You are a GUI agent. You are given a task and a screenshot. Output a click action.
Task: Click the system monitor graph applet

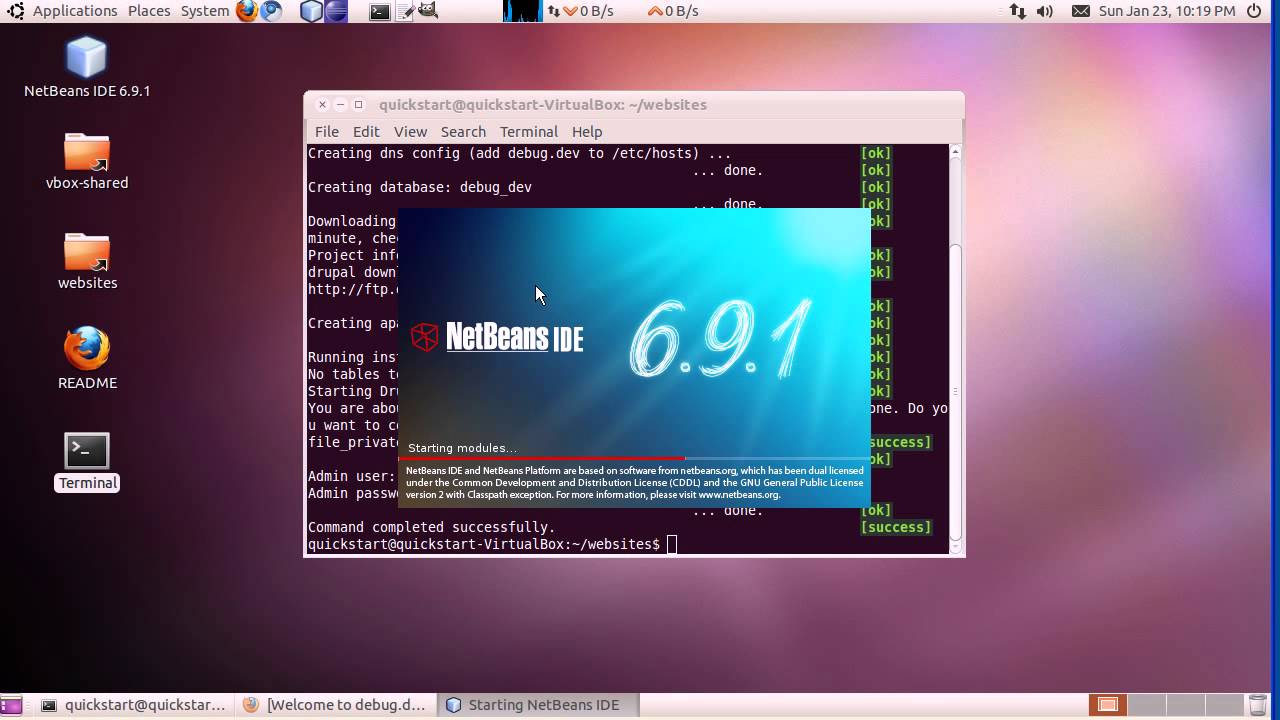click(x=522, y=11)
